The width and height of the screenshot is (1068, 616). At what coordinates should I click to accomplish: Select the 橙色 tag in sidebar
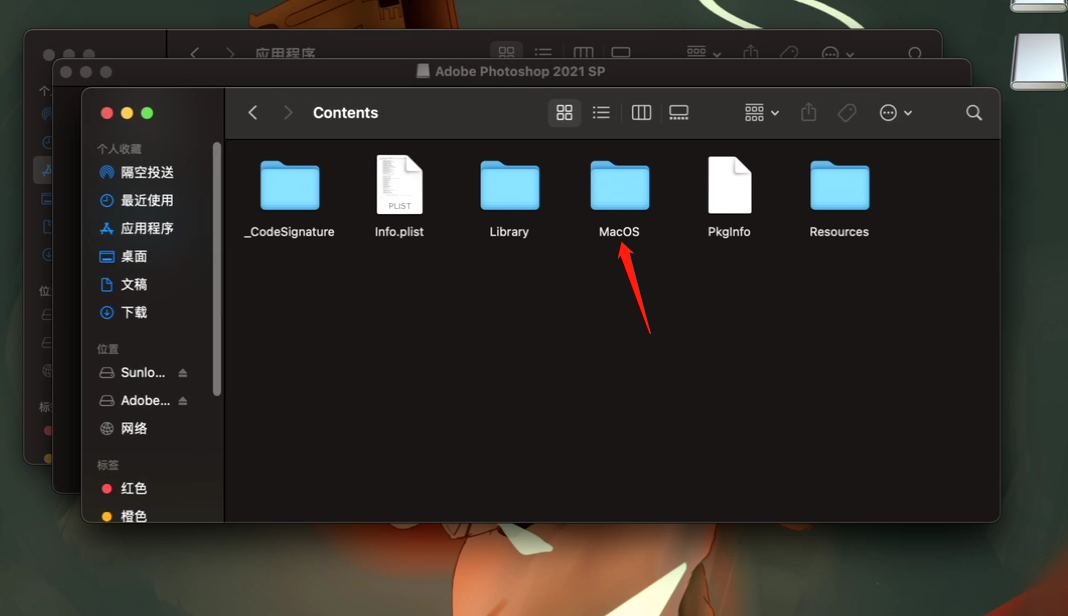(x=123, y=516)
